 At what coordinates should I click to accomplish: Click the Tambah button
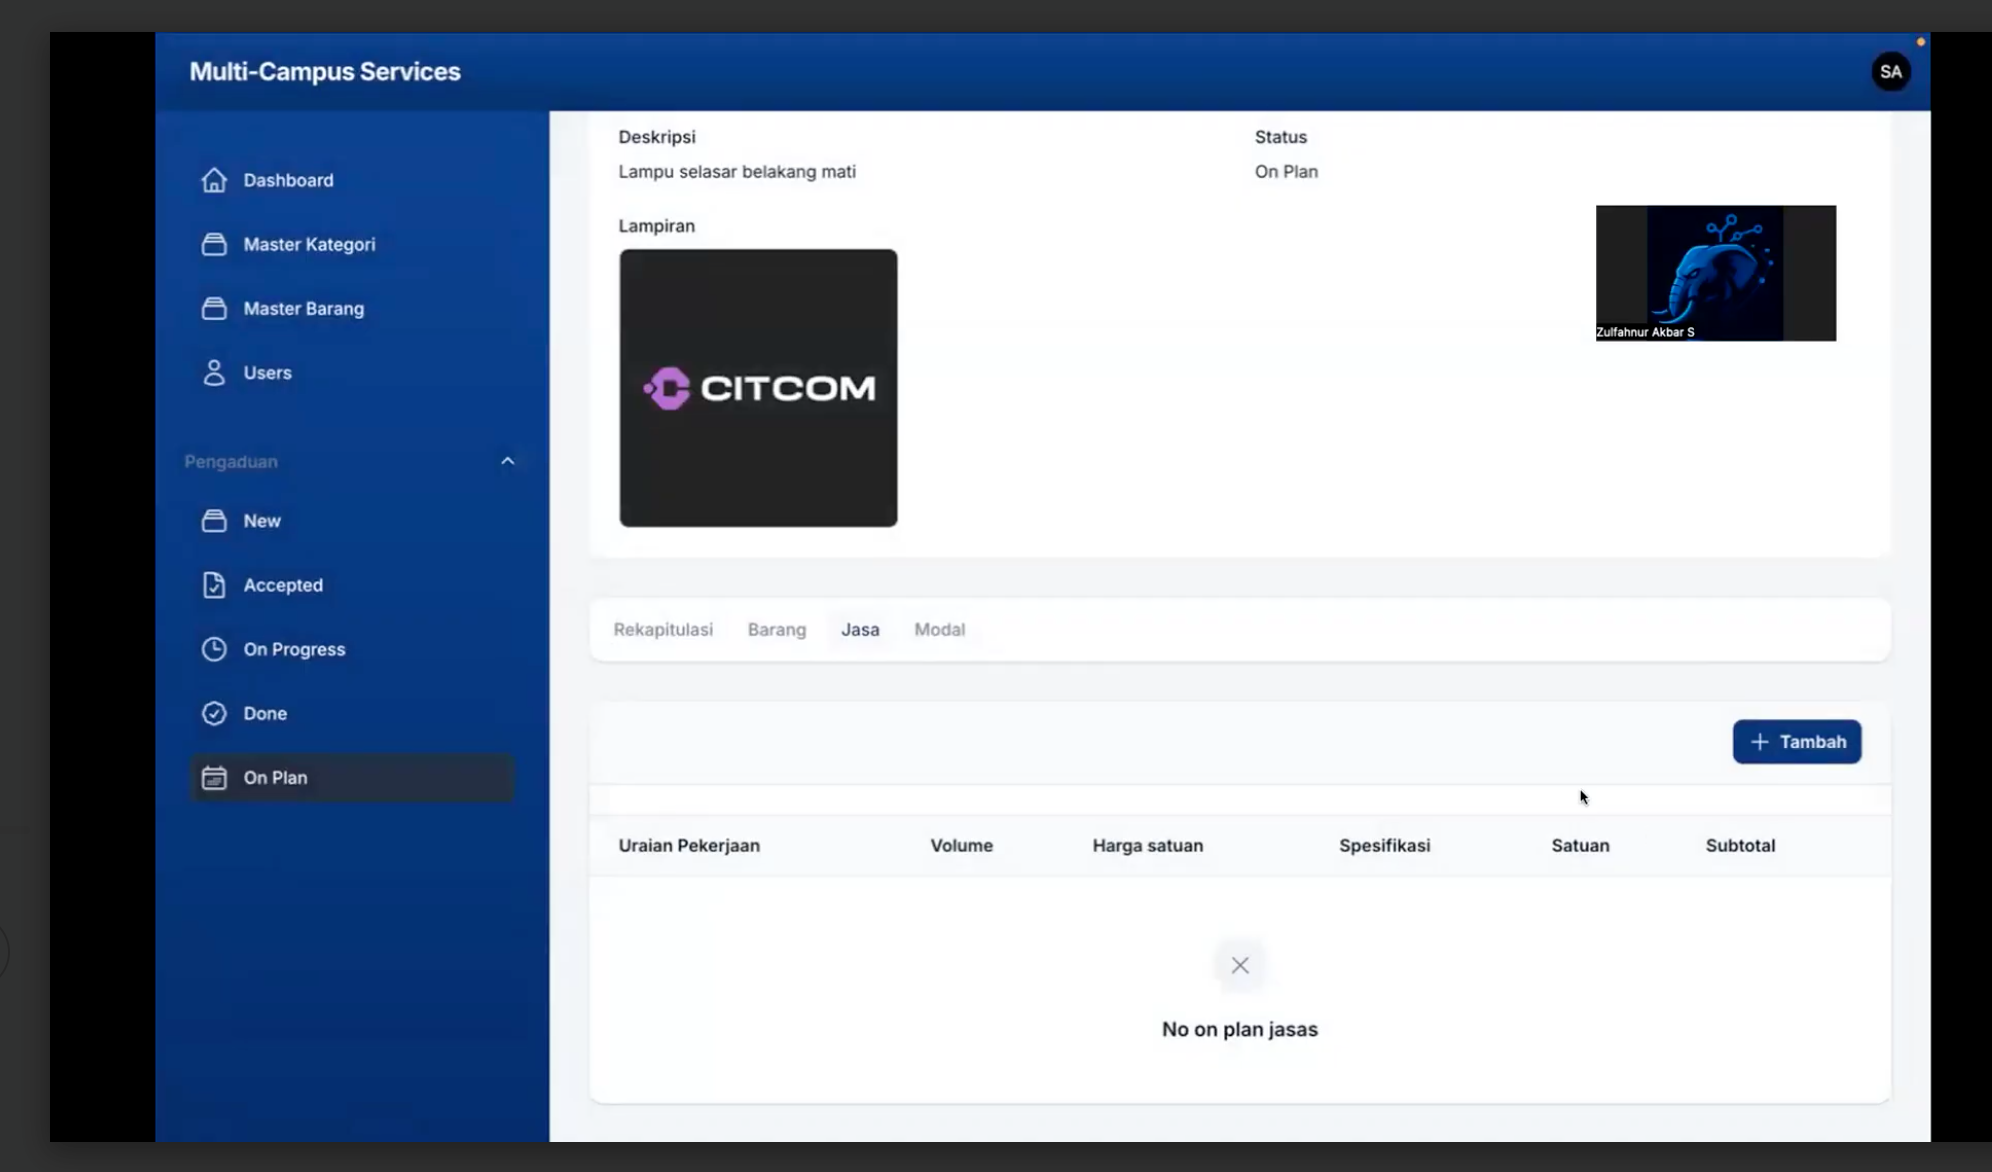point(1796,742)
